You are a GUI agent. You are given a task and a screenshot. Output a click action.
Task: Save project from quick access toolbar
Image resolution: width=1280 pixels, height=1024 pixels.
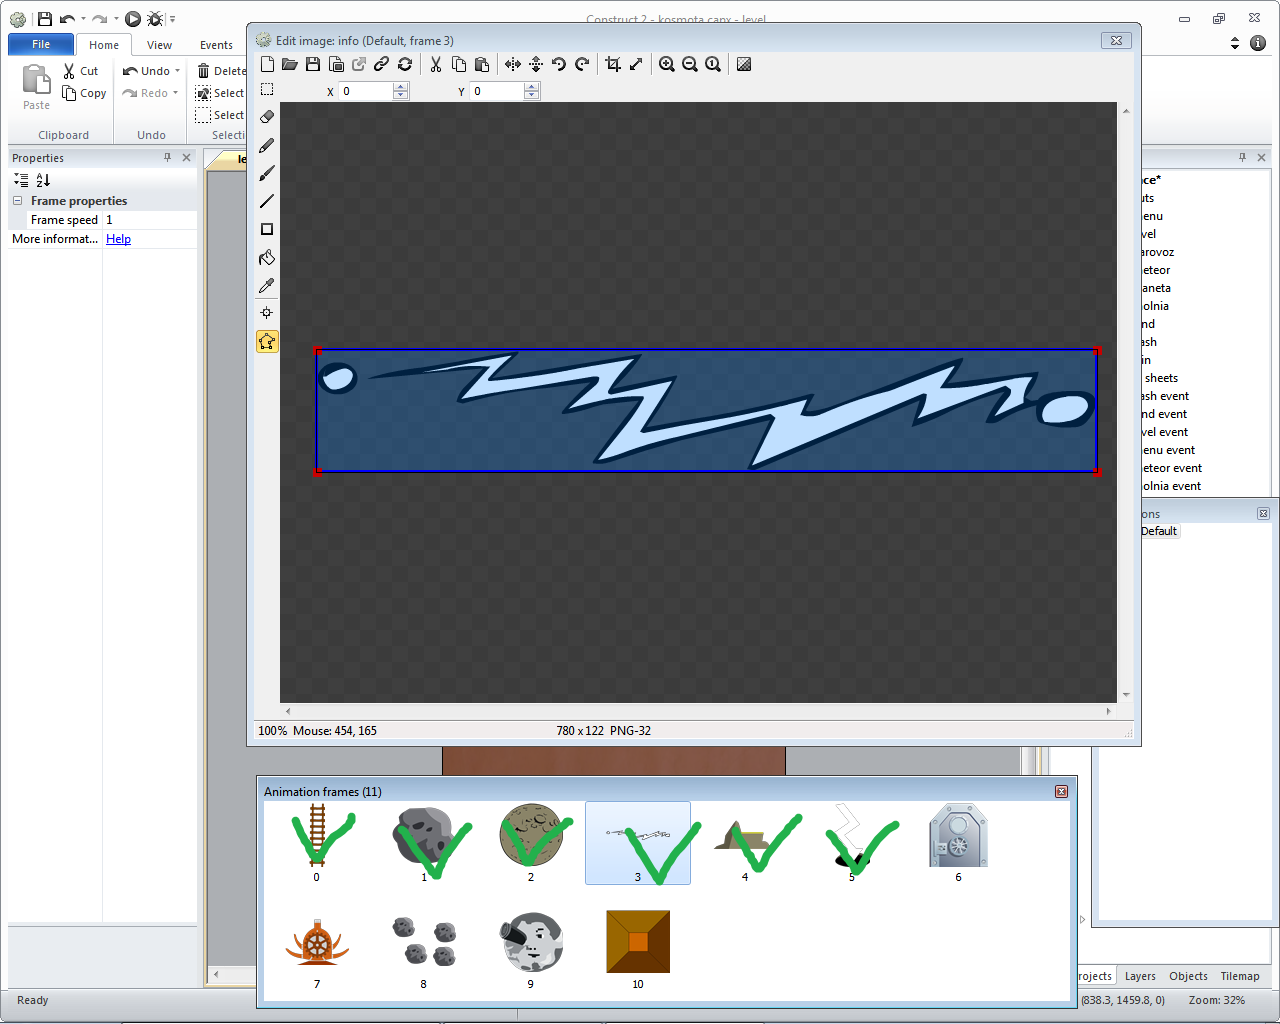pos(45,19)
